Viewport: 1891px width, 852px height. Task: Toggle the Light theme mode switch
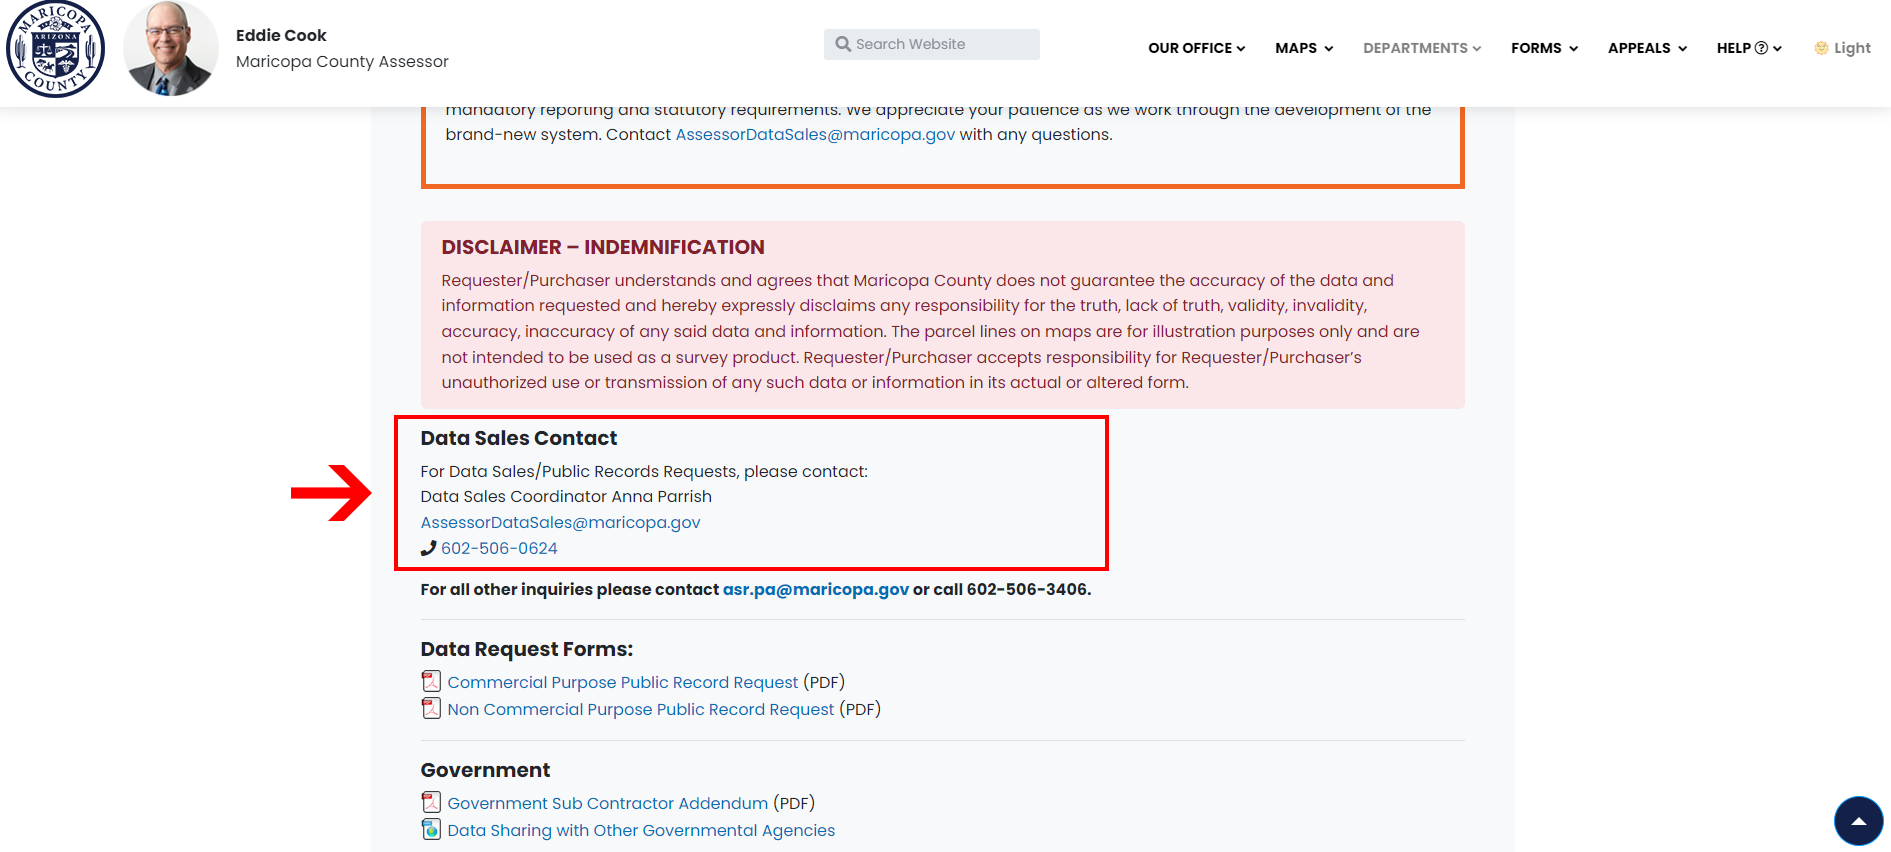(1842, 48)
